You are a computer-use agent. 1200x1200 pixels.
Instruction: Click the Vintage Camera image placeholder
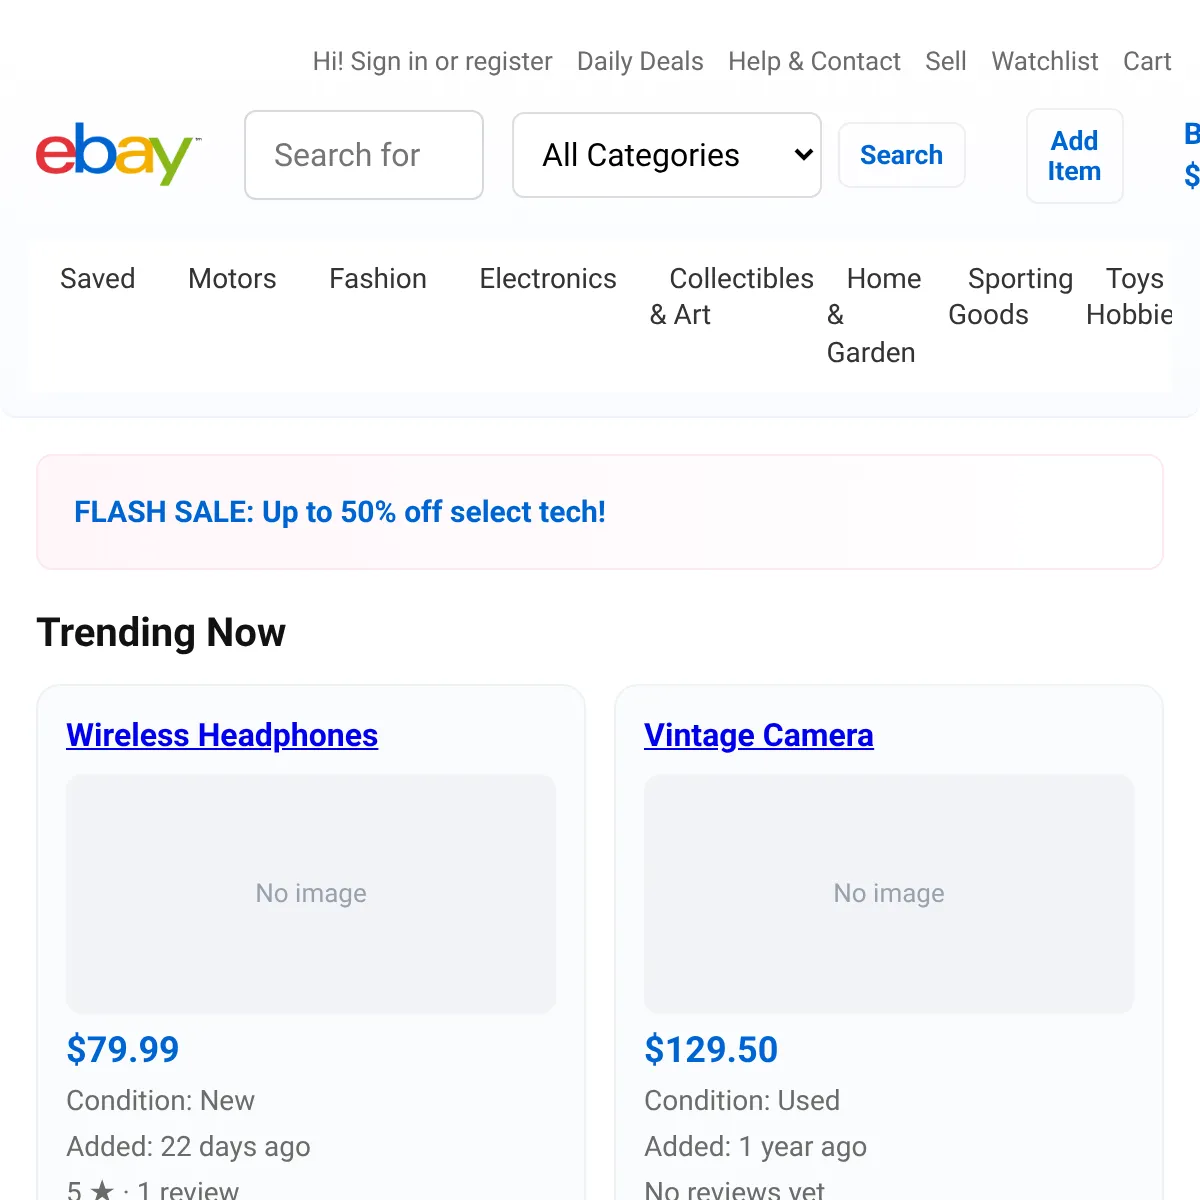click(889, 893)
